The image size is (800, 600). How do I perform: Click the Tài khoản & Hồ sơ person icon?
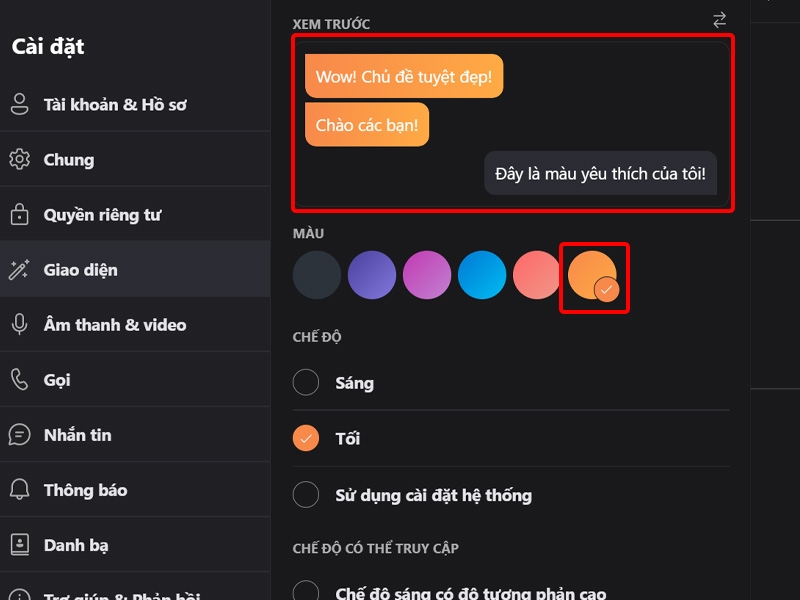pyautogui.click(x=19, y=104)
